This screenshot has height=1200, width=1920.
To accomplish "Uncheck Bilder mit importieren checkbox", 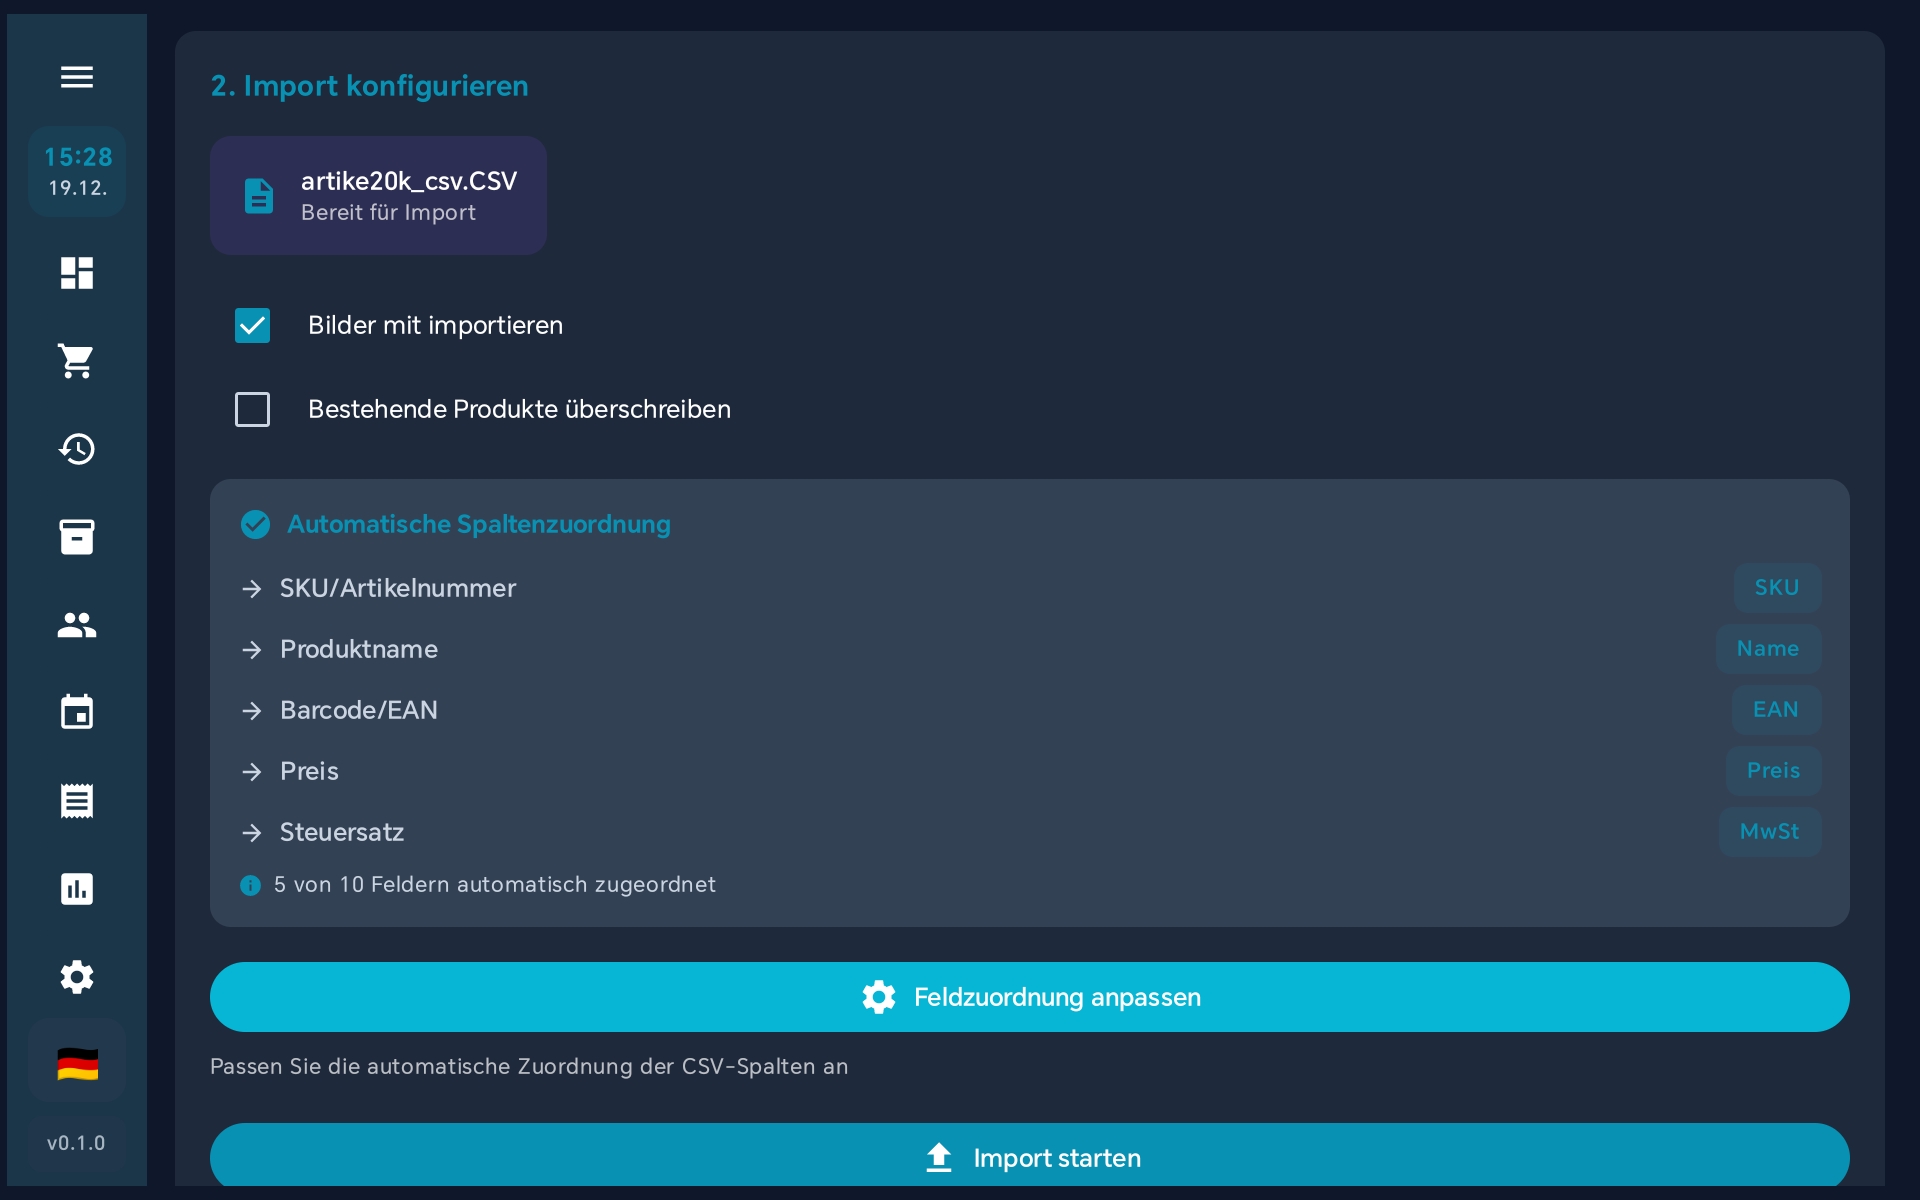I will point(252,325).
